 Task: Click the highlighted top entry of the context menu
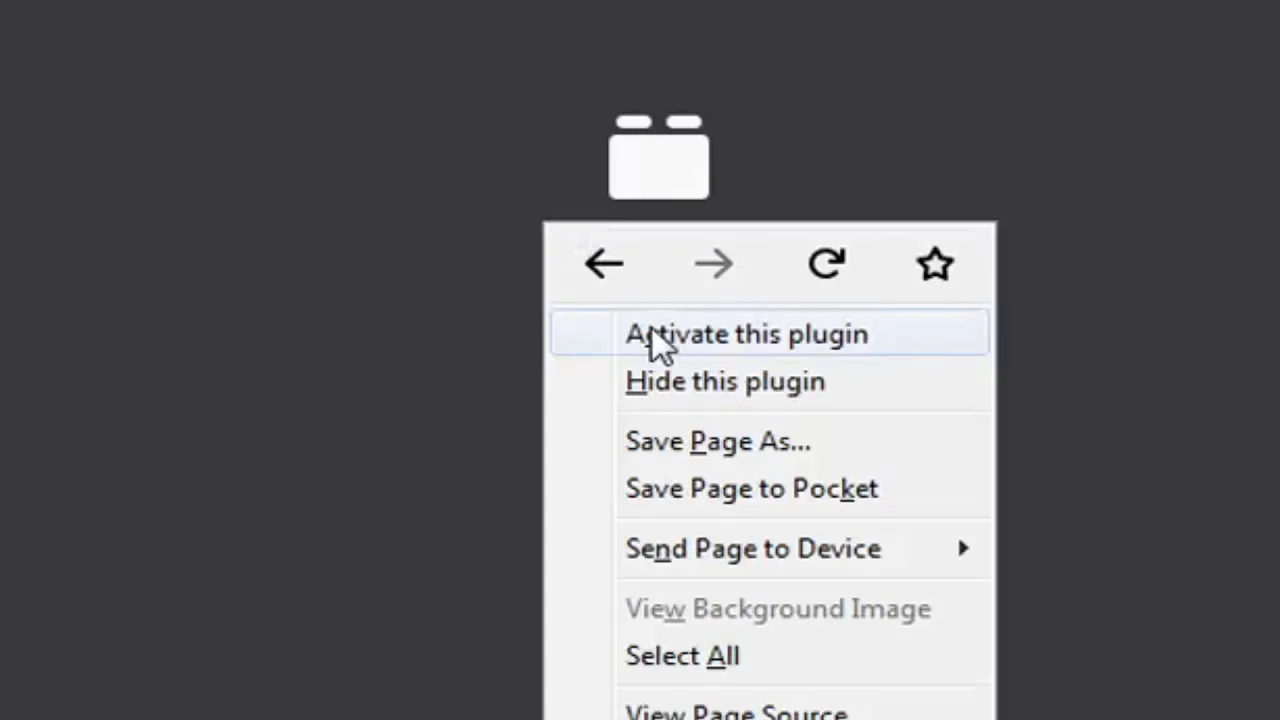click(769, 334)
